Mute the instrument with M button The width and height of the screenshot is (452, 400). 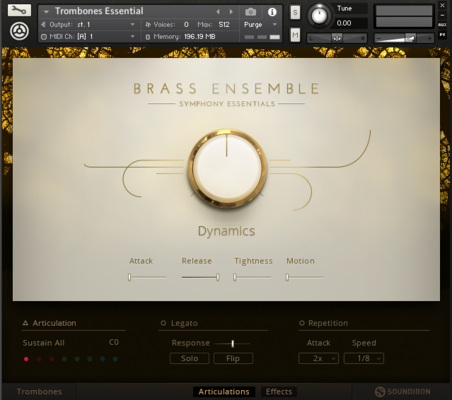pyautogui.click(x=295, y=35)
